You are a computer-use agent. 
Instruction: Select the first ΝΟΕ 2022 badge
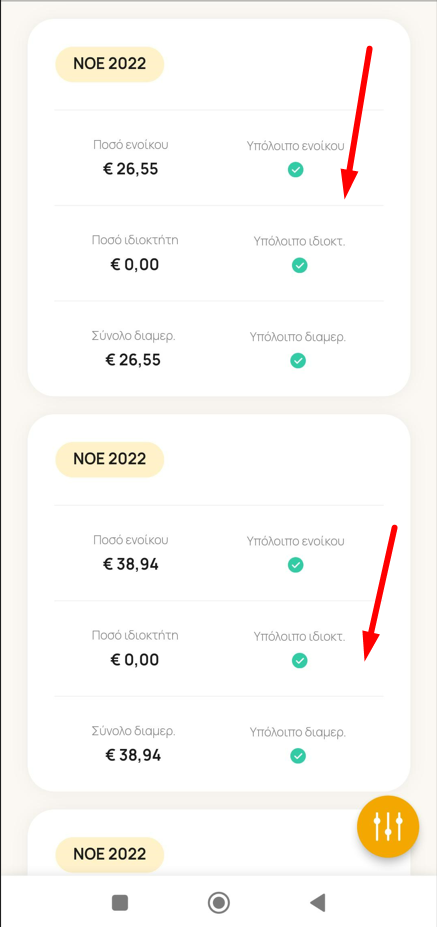[x=109, y=64]
